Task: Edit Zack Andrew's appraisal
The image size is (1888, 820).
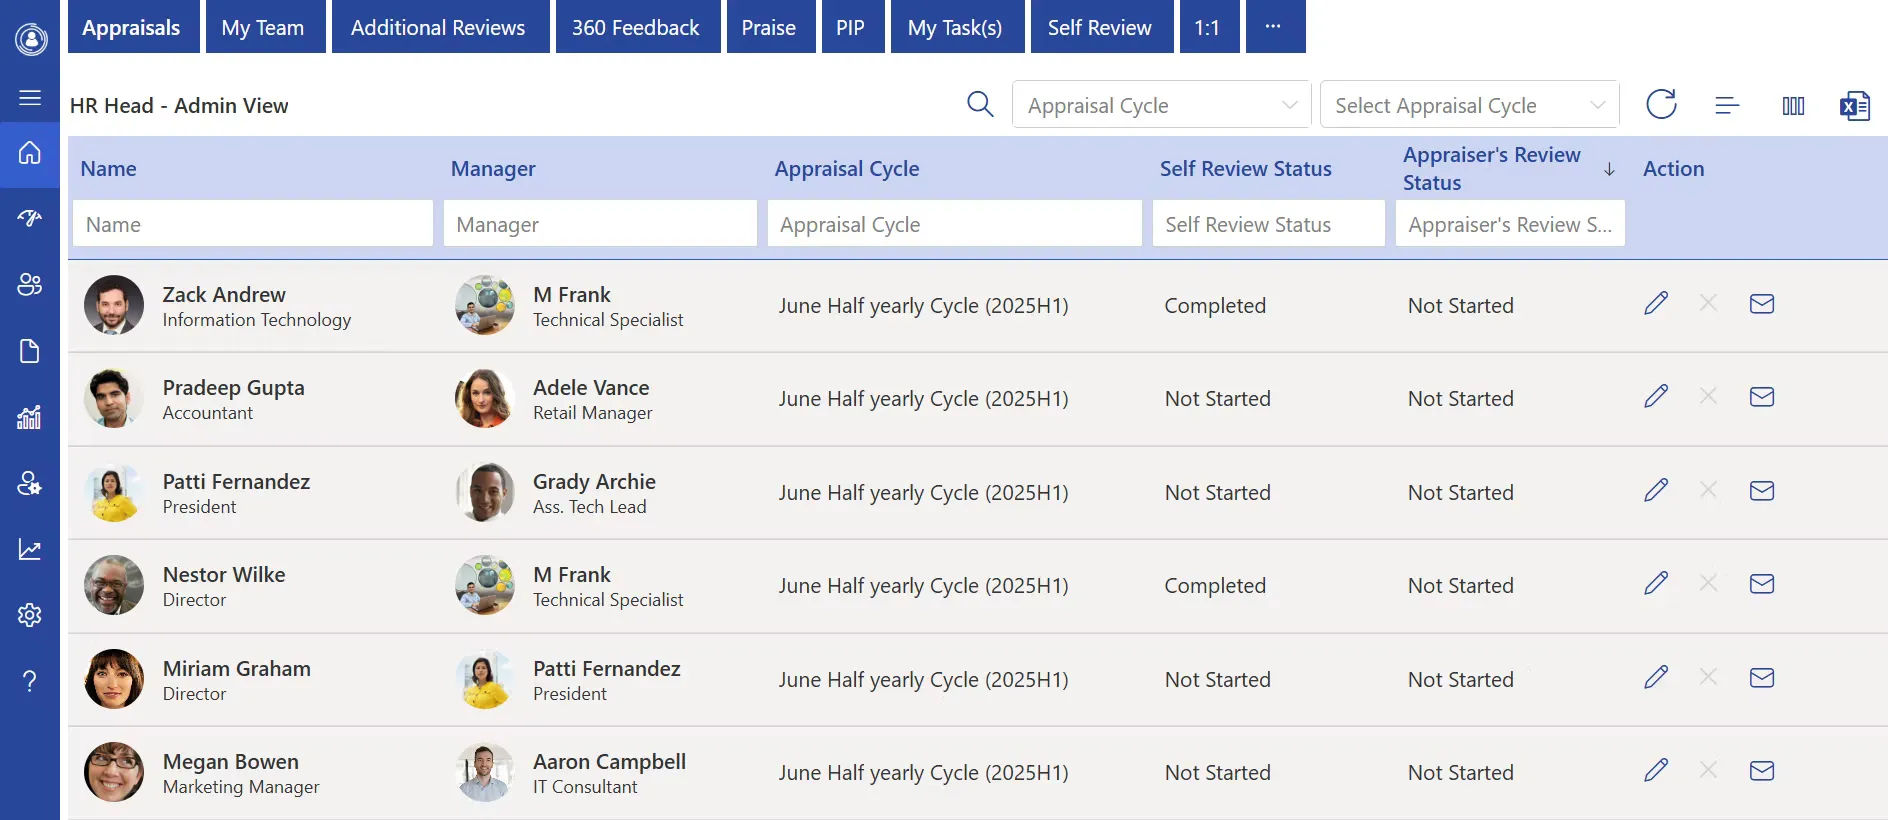Action: tap(1656, 303)
